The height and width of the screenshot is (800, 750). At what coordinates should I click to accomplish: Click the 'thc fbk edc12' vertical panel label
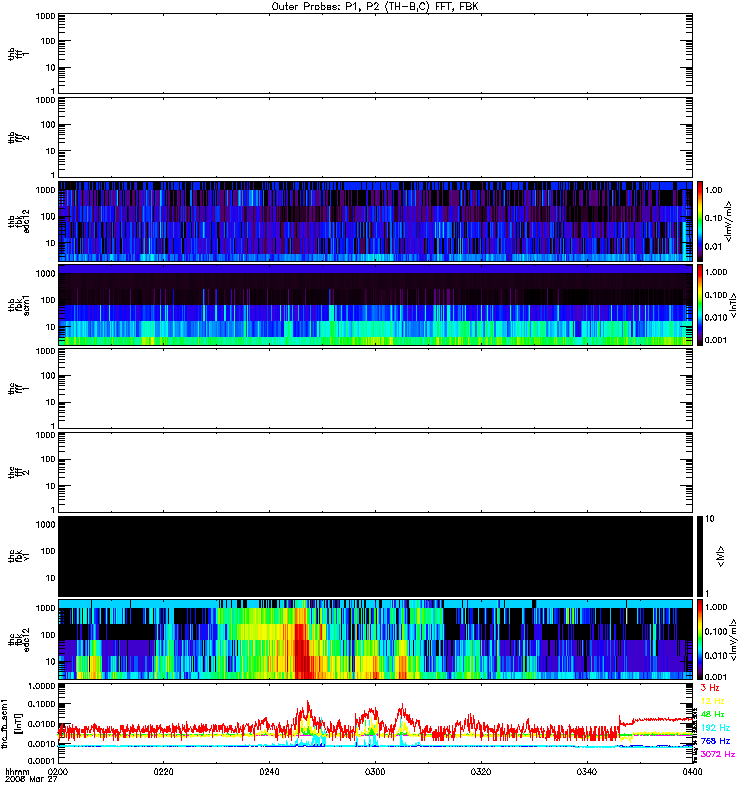coord(19,640)
